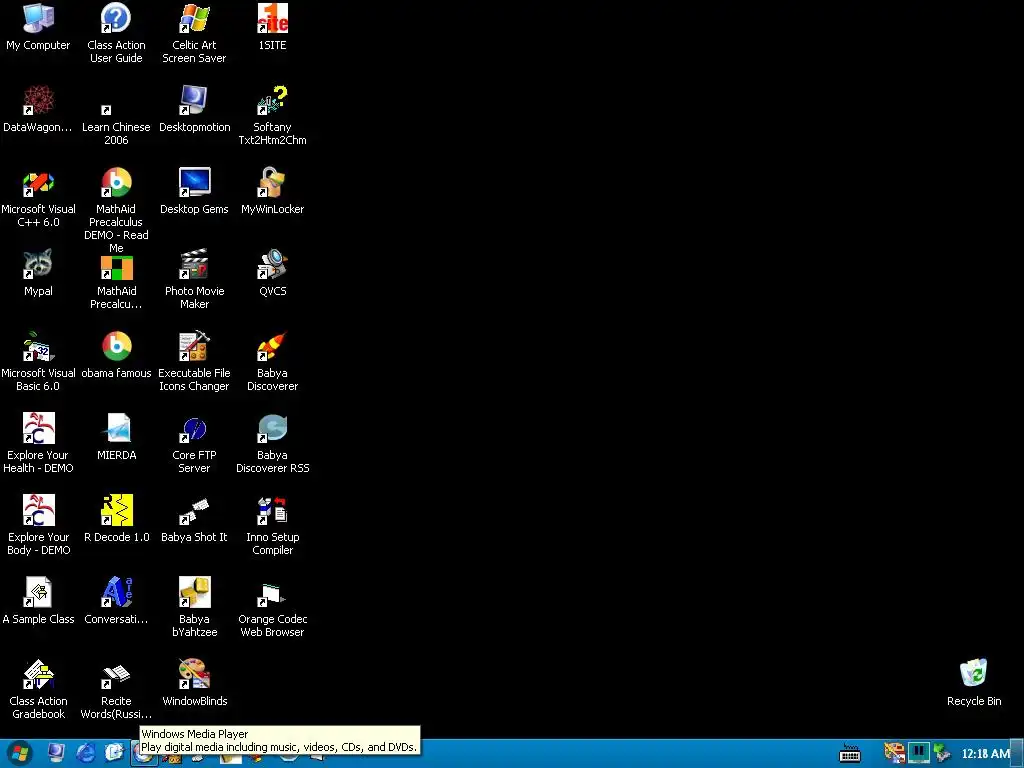The image size is (1024, 768).
Task: Select the R Decode 1.0 icon
Action: 116,511
